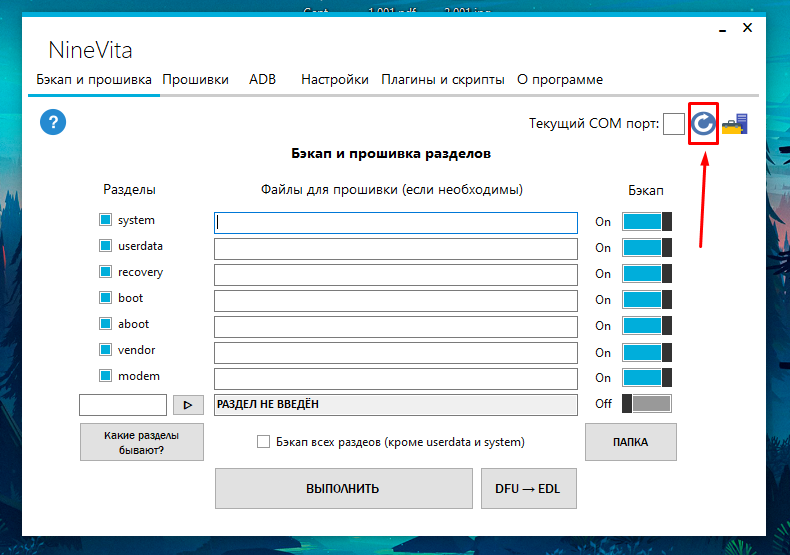This screenshot has height=555, width=790.
Task: Turn off the backup switch for recovery
Action: [x=647, y=273]
